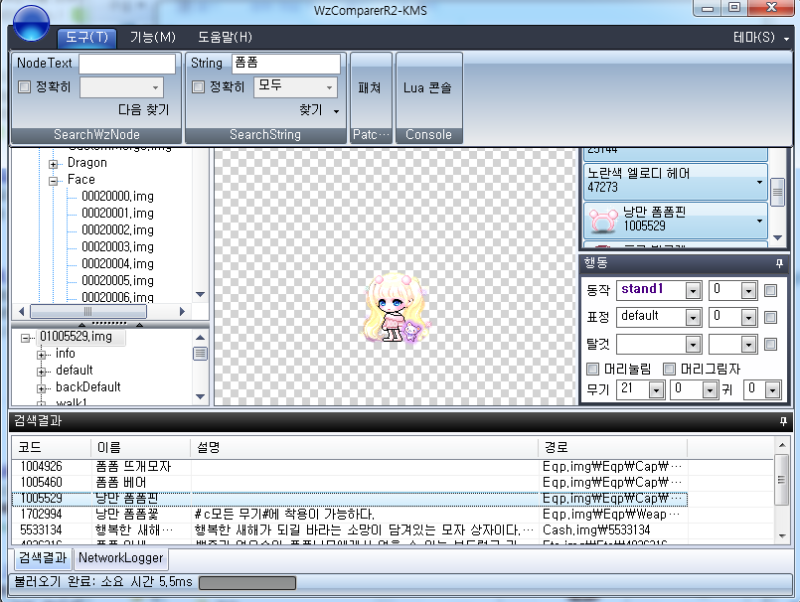The height and width of the screenshot is (602, 800).
Task: Click the 패쳐 patcher button
Action: coord(371,88)
